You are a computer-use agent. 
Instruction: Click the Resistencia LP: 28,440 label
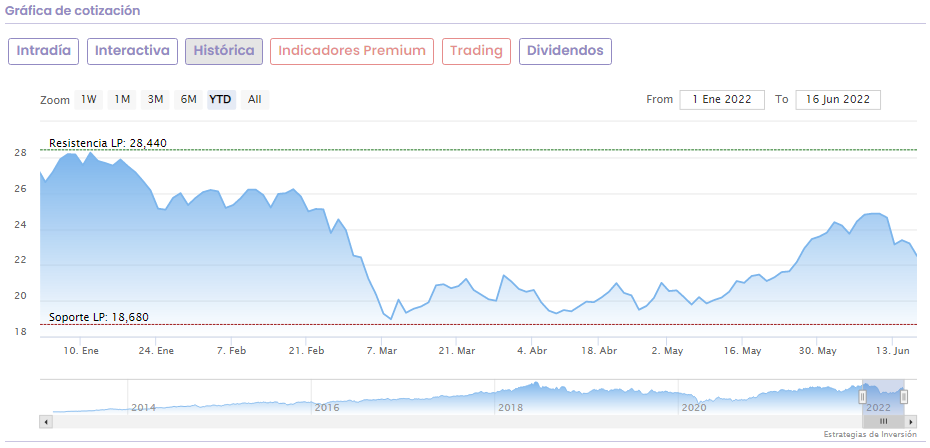click(108, 143)
